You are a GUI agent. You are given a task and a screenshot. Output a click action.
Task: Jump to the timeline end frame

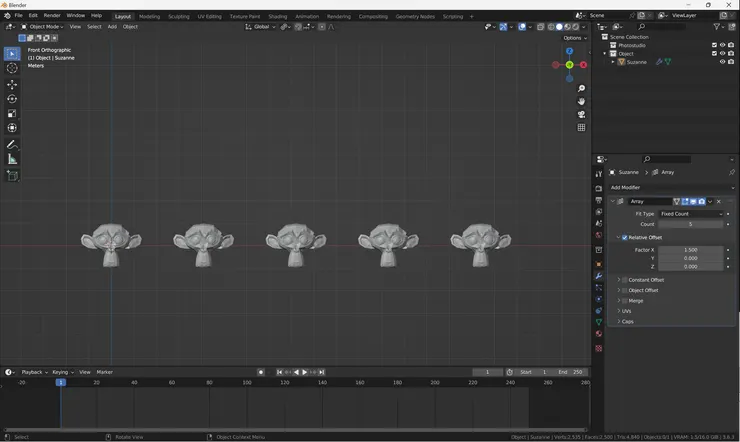[x=322, y=372]
